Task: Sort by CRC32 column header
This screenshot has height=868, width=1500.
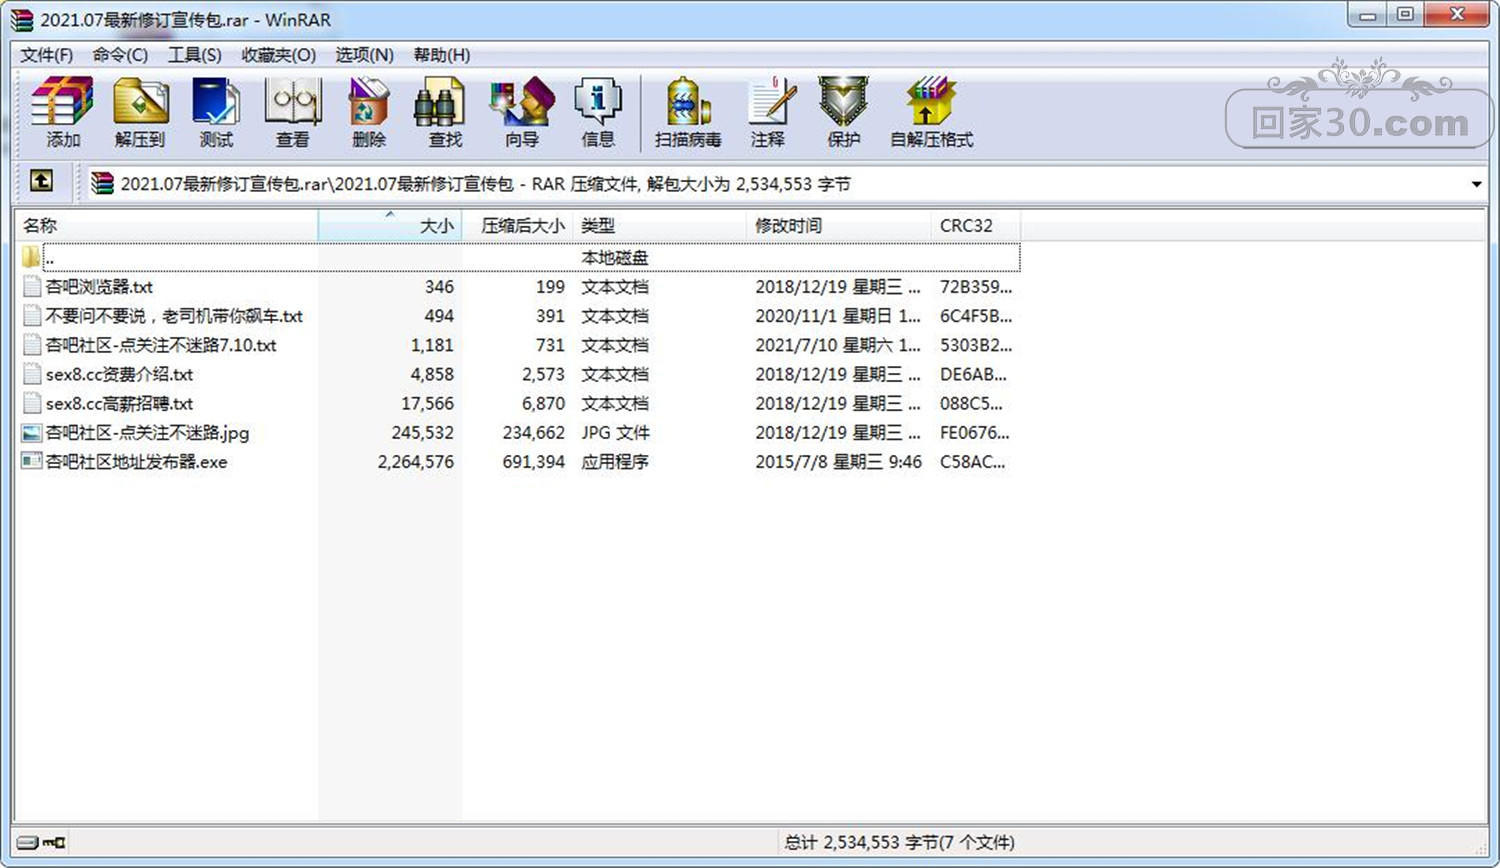Action: [975, 226]
